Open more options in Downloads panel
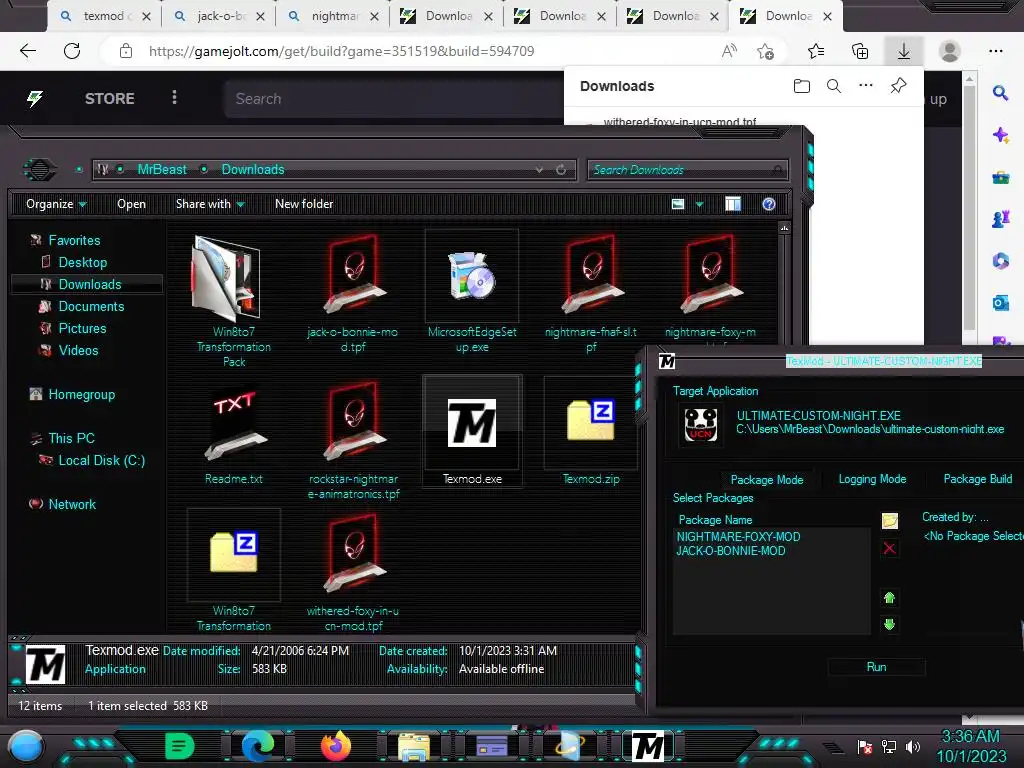The width and height of the screenshot is (1024, 768). pos(866,86)
